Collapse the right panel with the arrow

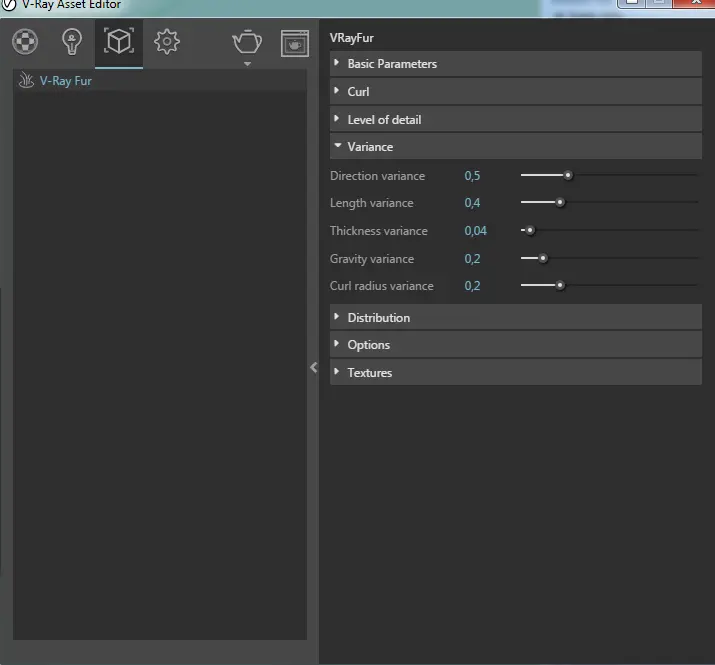point(313,367)
